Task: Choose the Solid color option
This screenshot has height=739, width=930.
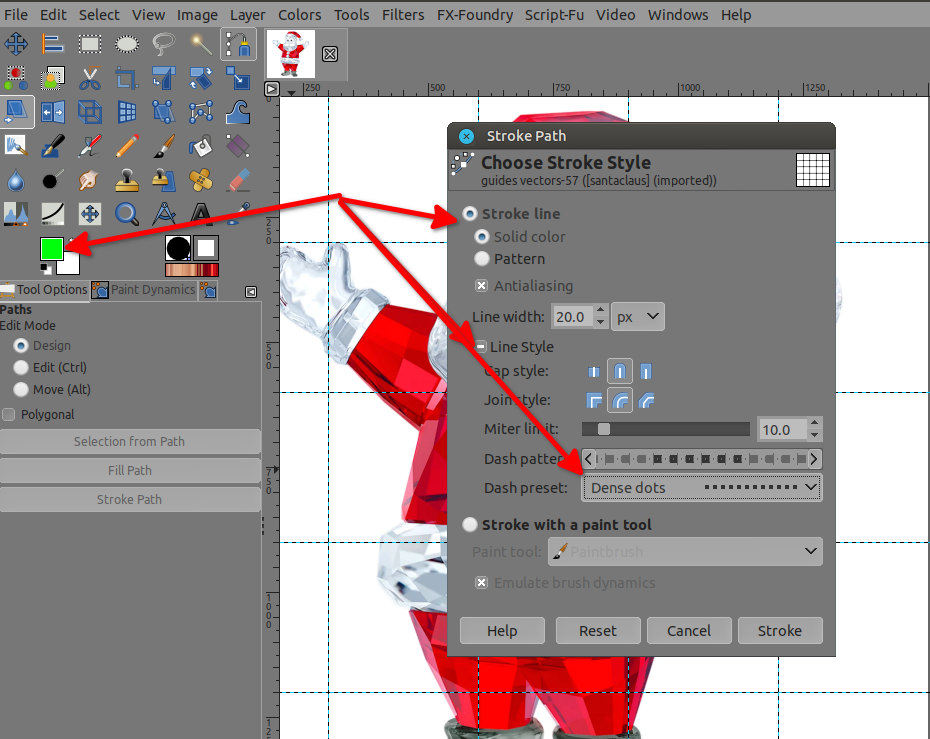Action: [x=482, y=237]
